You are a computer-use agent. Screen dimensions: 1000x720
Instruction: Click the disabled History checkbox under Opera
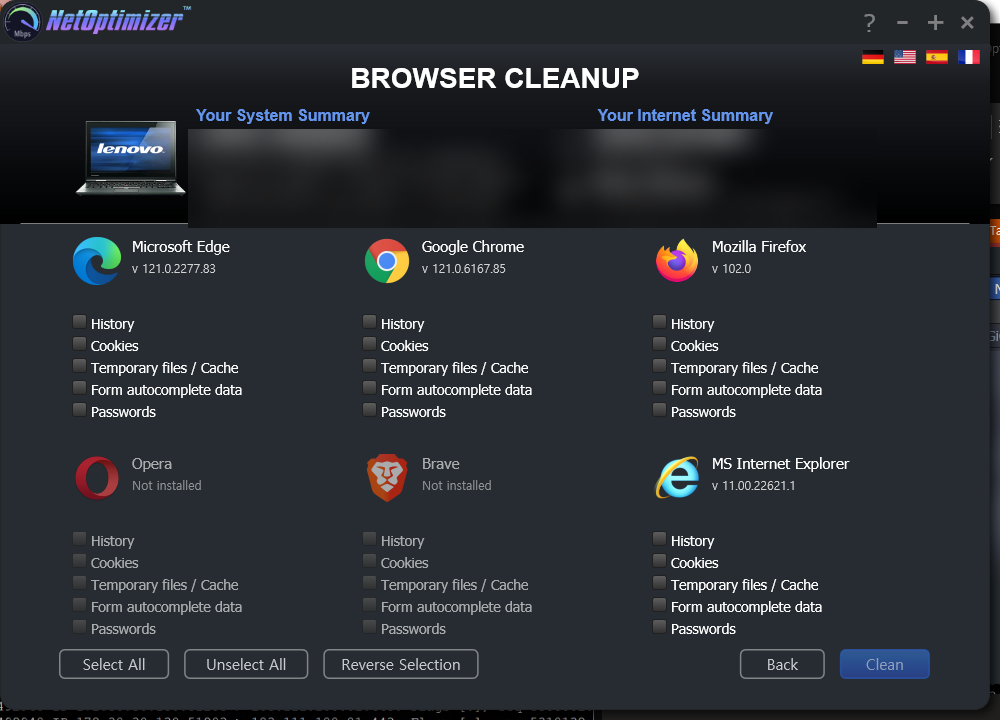pyautogui.click(x=79, y=539)
